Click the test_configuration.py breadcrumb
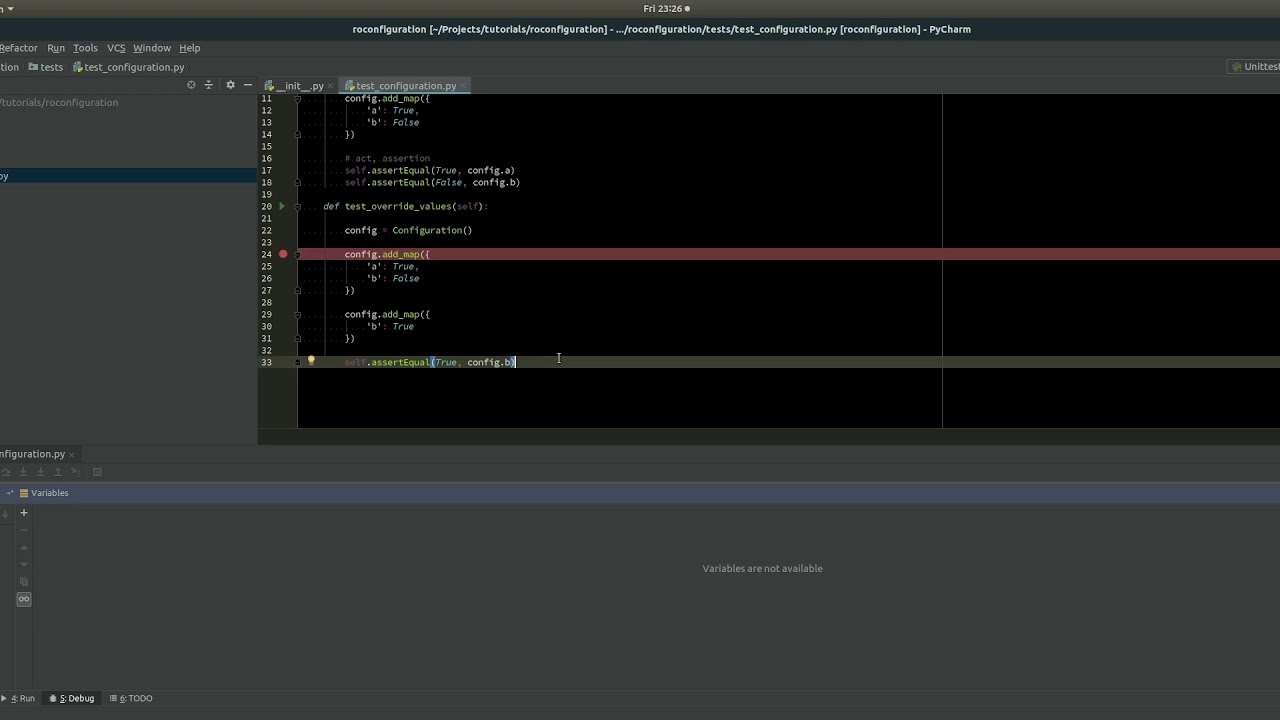1280x720 pixels. (129, 67)
